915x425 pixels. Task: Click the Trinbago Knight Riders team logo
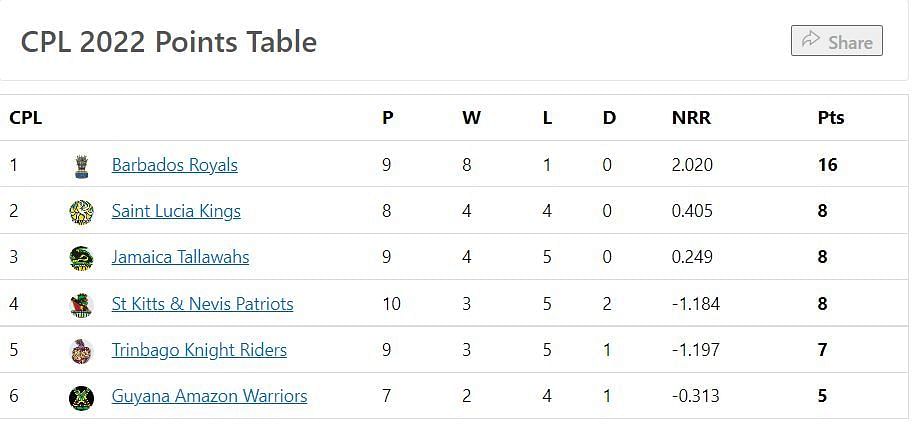tap(81, 351)
